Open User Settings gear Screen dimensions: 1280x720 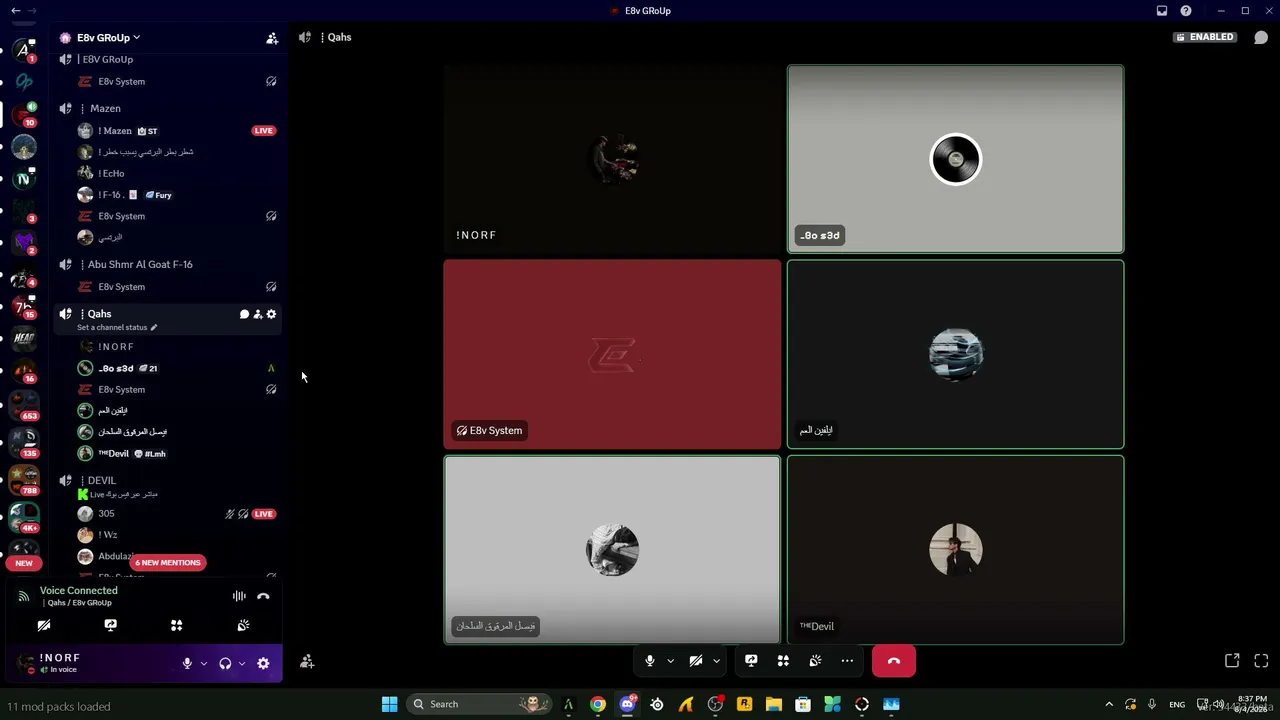click(263, 663)
